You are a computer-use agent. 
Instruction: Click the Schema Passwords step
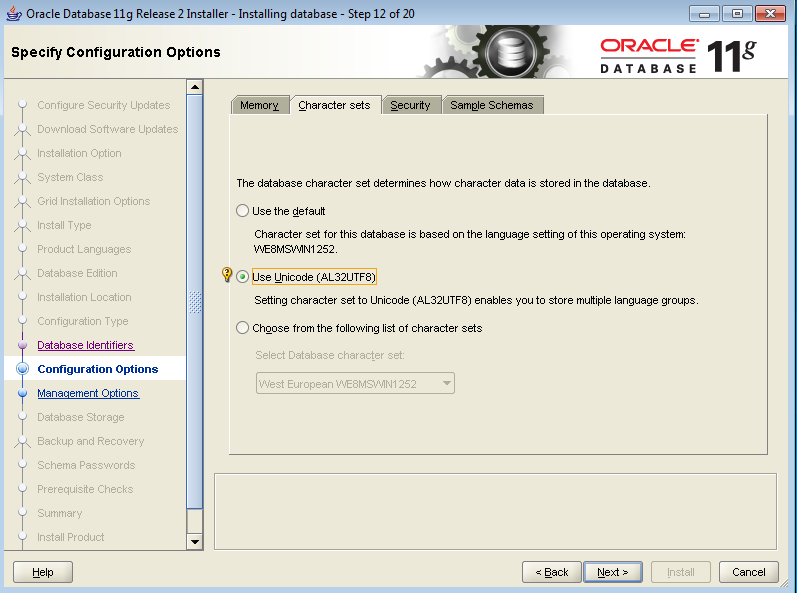86,465
